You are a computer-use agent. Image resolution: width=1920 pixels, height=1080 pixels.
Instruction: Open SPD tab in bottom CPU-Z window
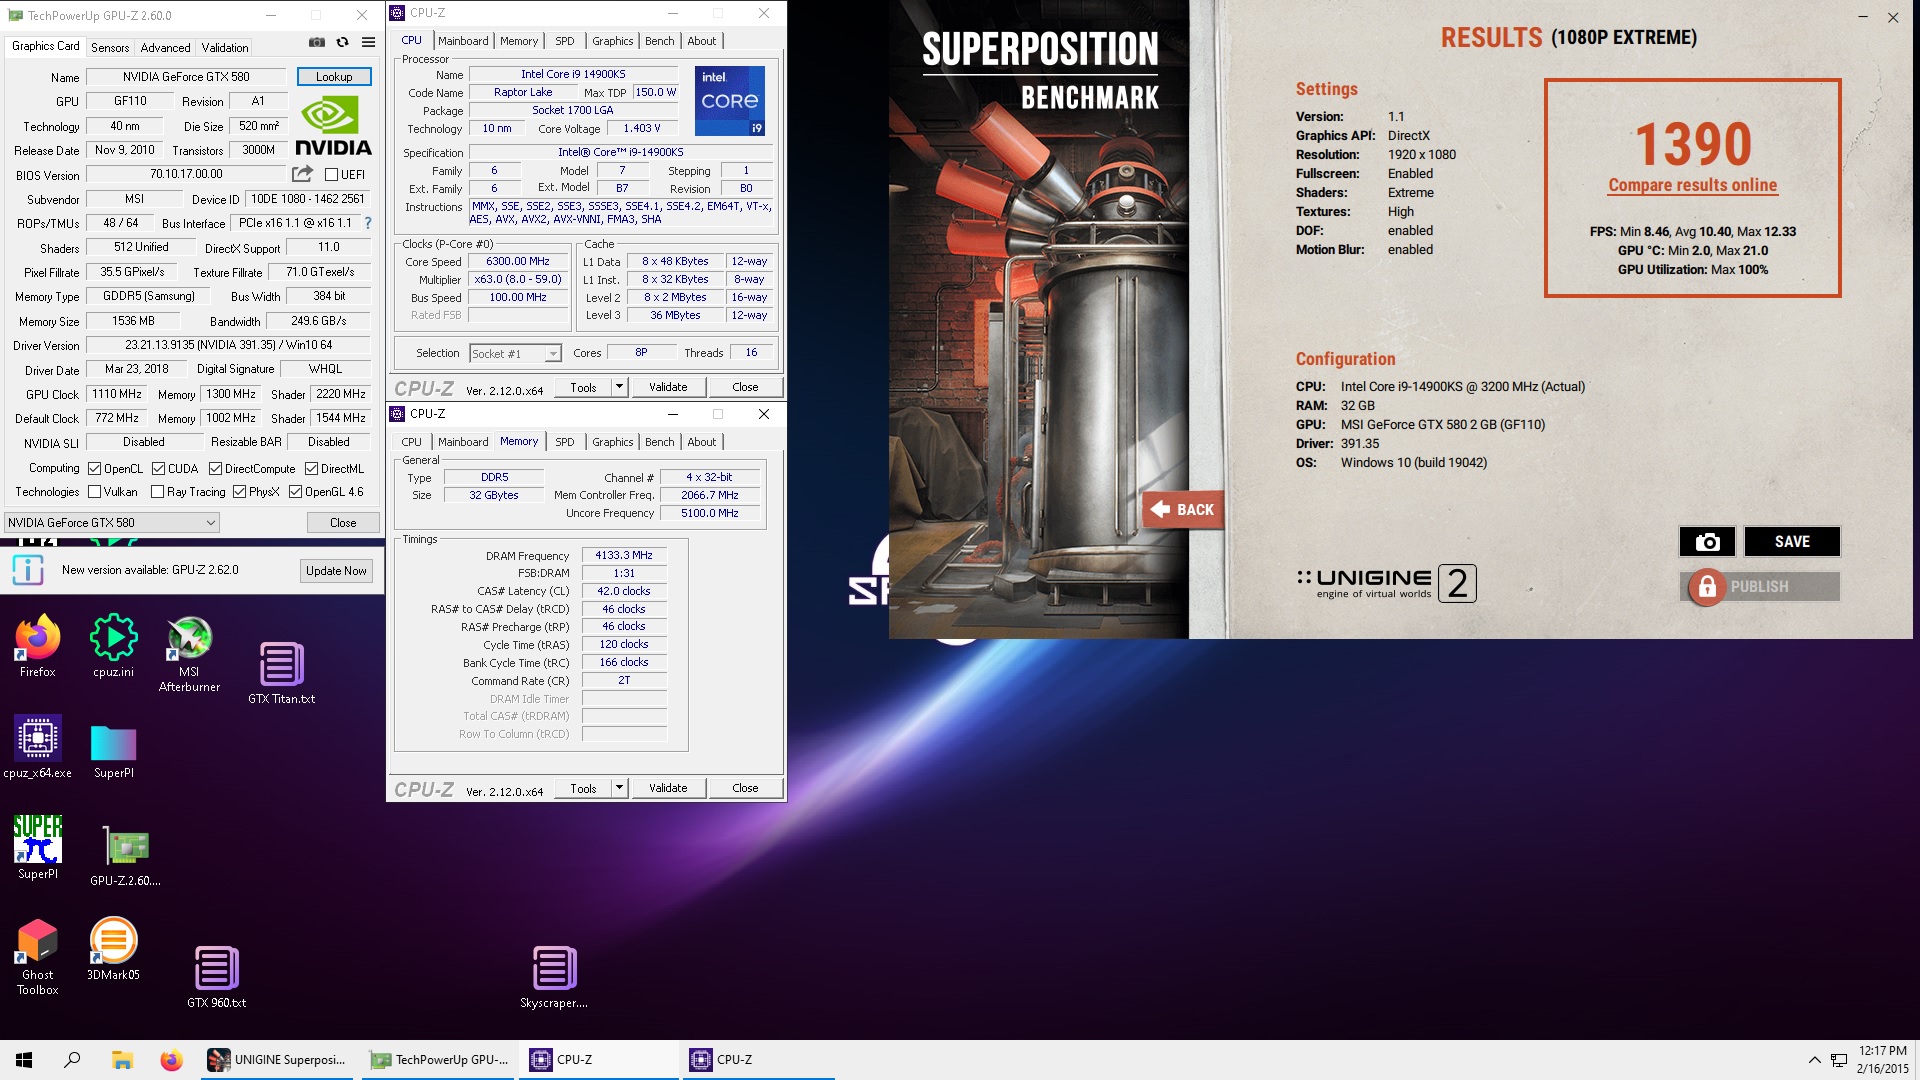[x=564, y=442]
